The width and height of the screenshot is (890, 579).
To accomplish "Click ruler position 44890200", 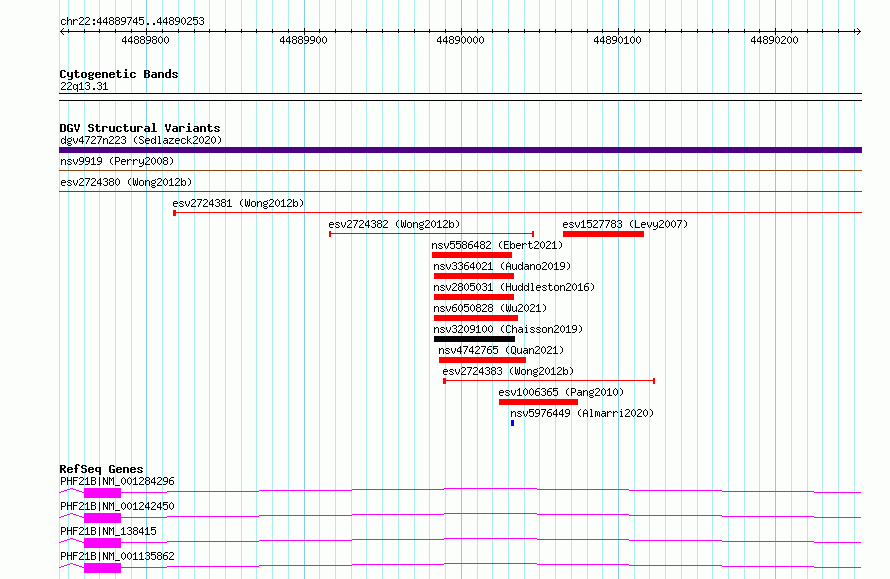I will 774,40.
